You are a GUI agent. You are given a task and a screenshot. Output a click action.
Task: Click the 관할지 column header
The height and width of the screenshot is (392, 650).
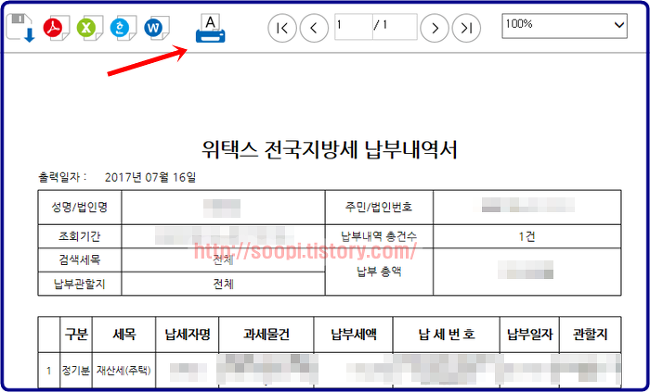point(590,334)
